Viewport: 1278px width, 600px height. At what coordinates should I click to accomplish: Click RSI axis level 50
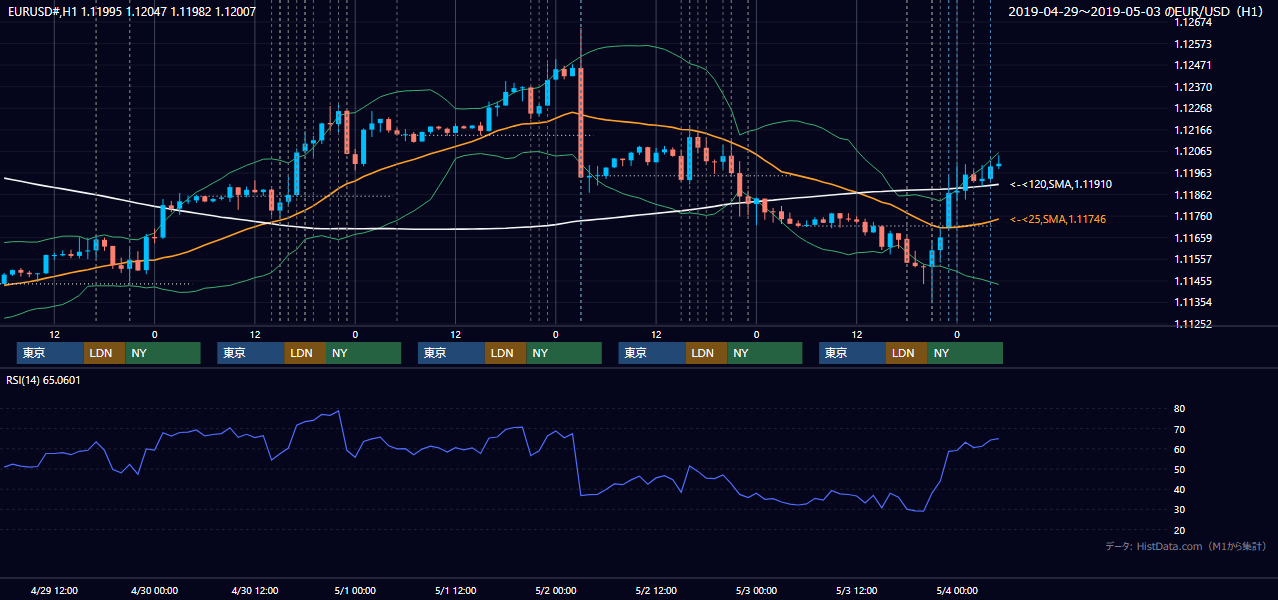1180,469
